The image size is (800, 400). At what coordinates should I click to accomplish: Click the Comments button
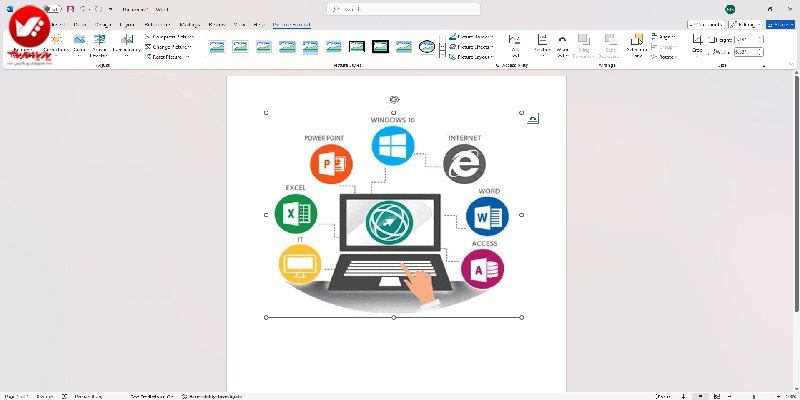(706, 24)
